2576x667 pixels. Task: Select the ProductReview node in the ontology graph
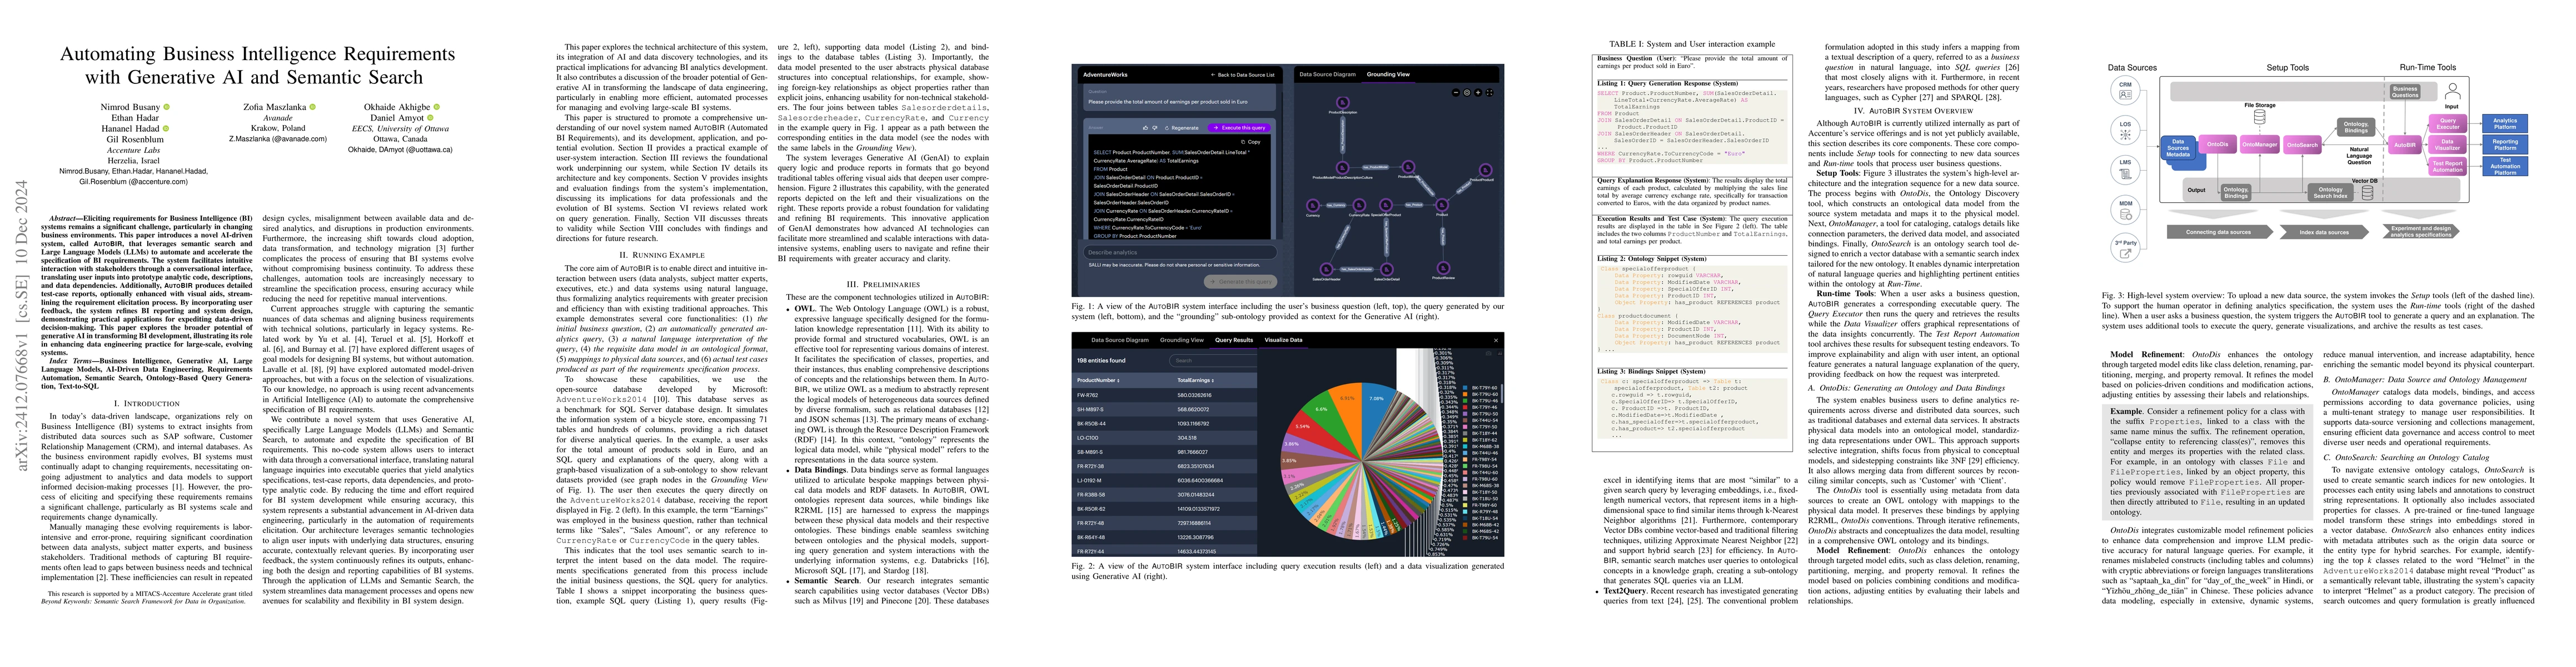pos(1444,268)
